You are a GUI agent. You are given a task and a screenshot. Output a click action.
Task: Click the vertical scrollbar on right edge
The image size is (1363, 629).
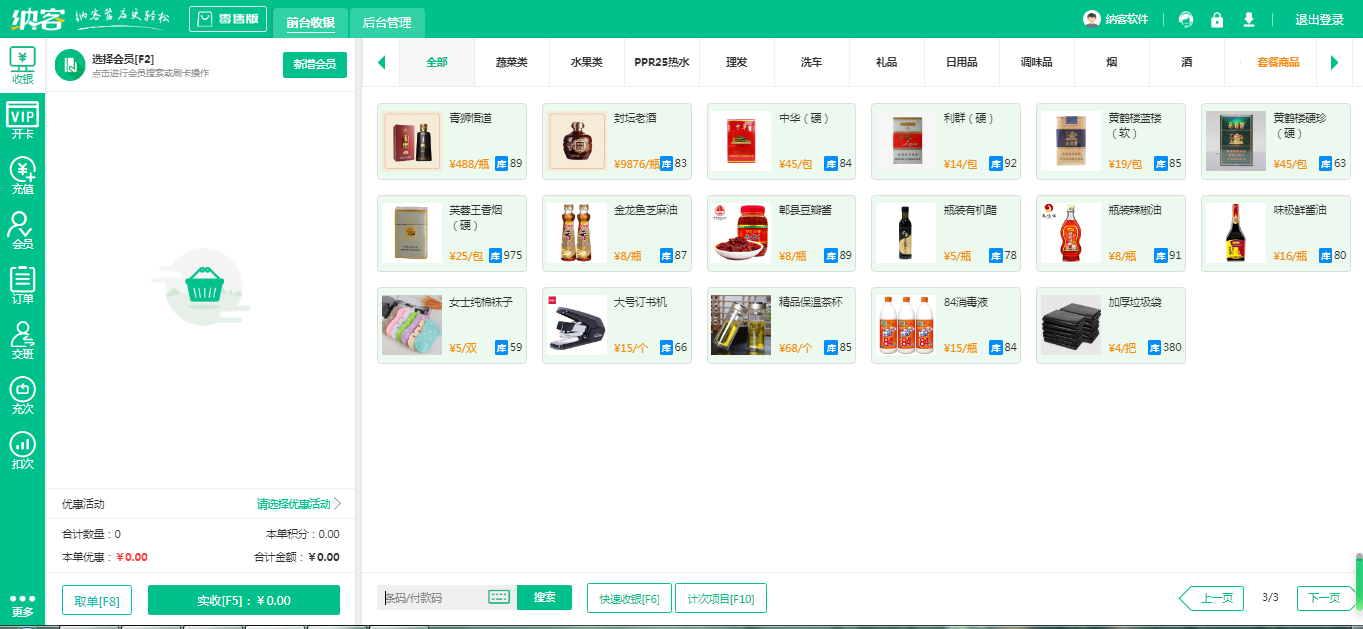point(1358,580)
